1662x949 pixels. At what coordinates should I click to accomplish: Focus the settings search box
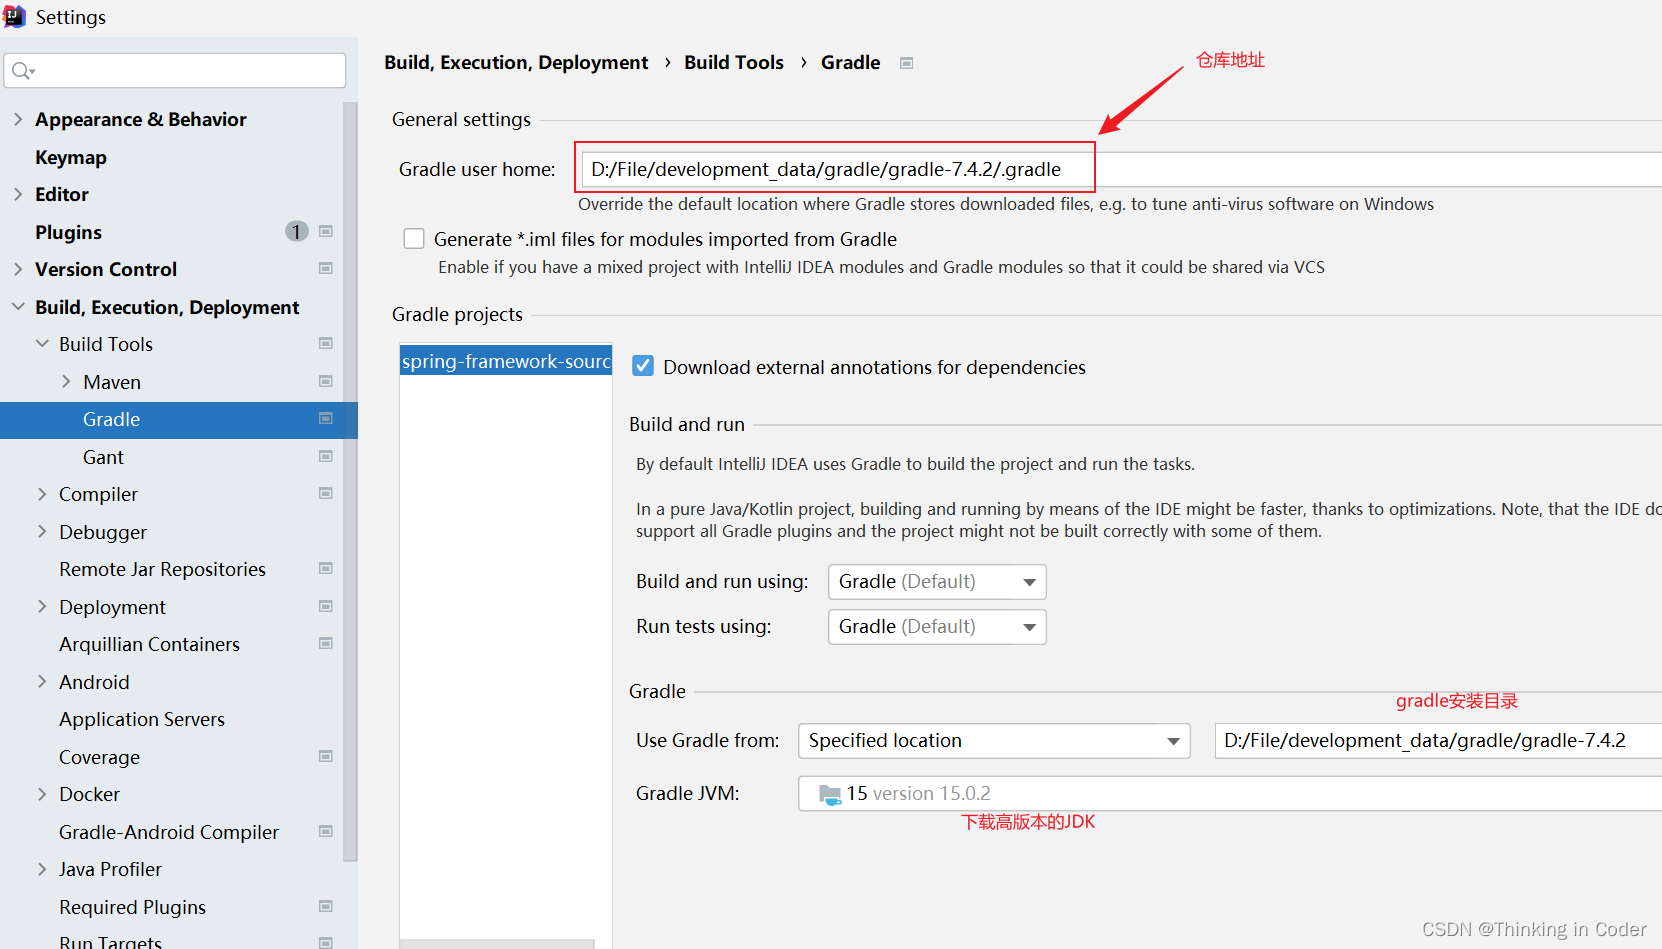pyautogui.click(x=175, y=70)
